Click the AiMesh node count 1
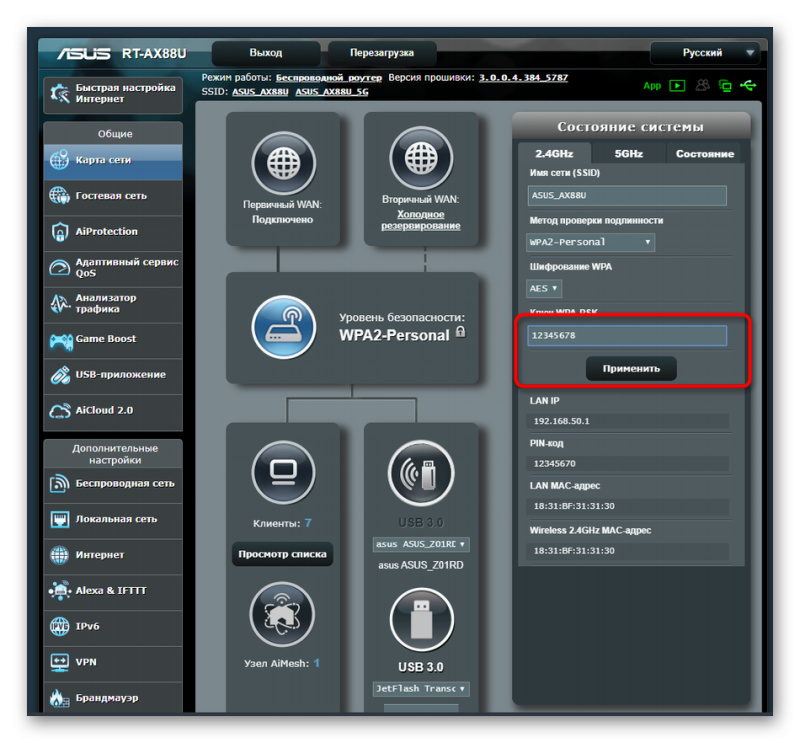Screen dimensions: 800x743 click(316, 663)
